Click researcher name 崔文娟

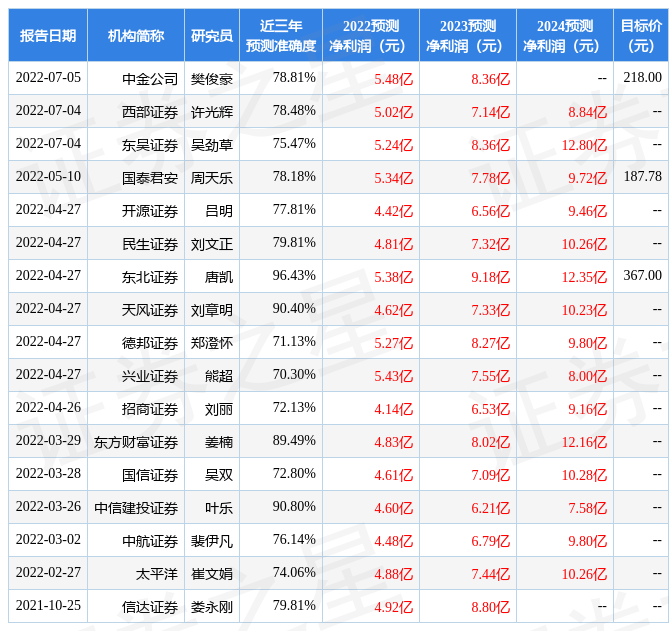click(x=212, y=574)
